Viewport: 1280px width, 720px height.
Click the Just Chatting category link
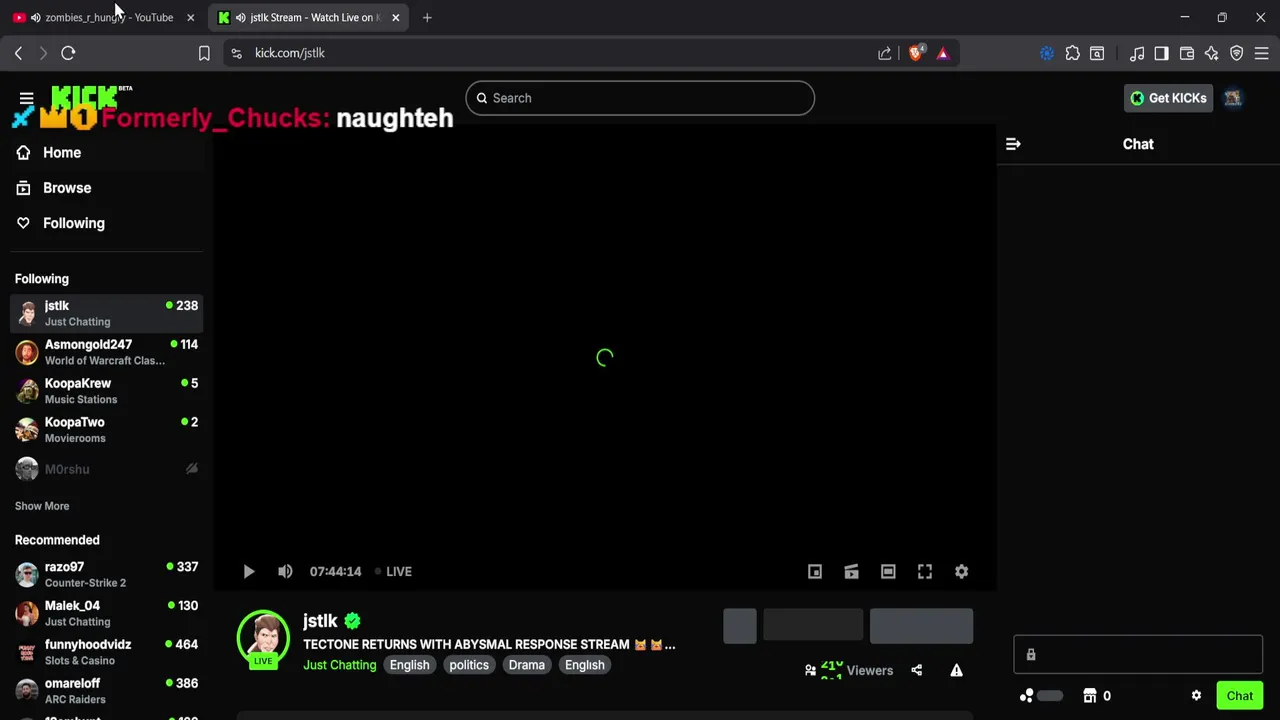pos(340,665)
